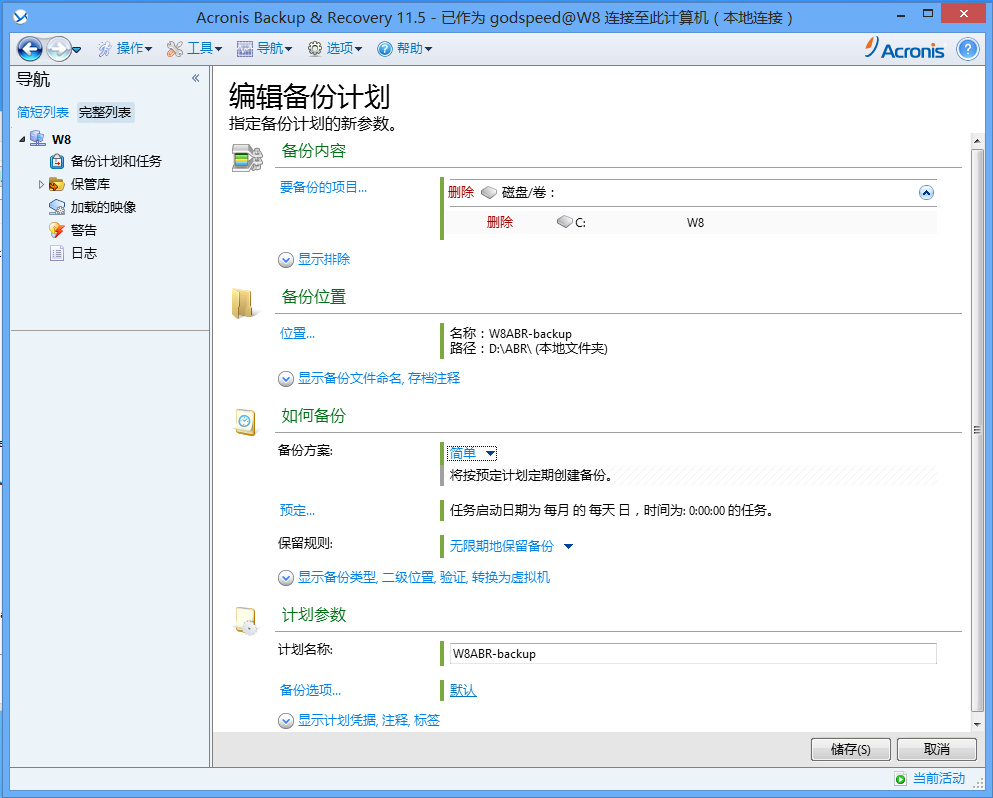The width and height of the screenshot is (993, 798).
Task: Click the Back navigation arrow
Action: [x=29, y=49]
